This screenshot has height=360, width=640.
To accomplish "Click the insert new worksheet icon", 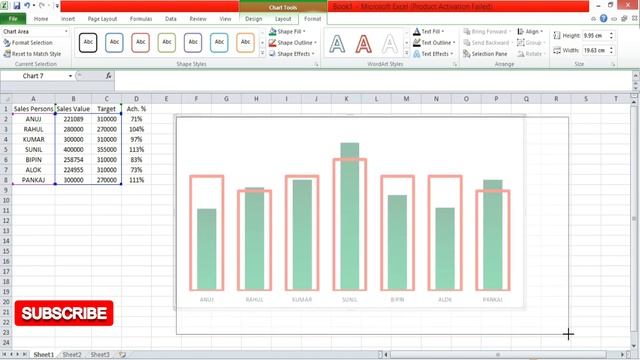I will [x=122, y=355].
